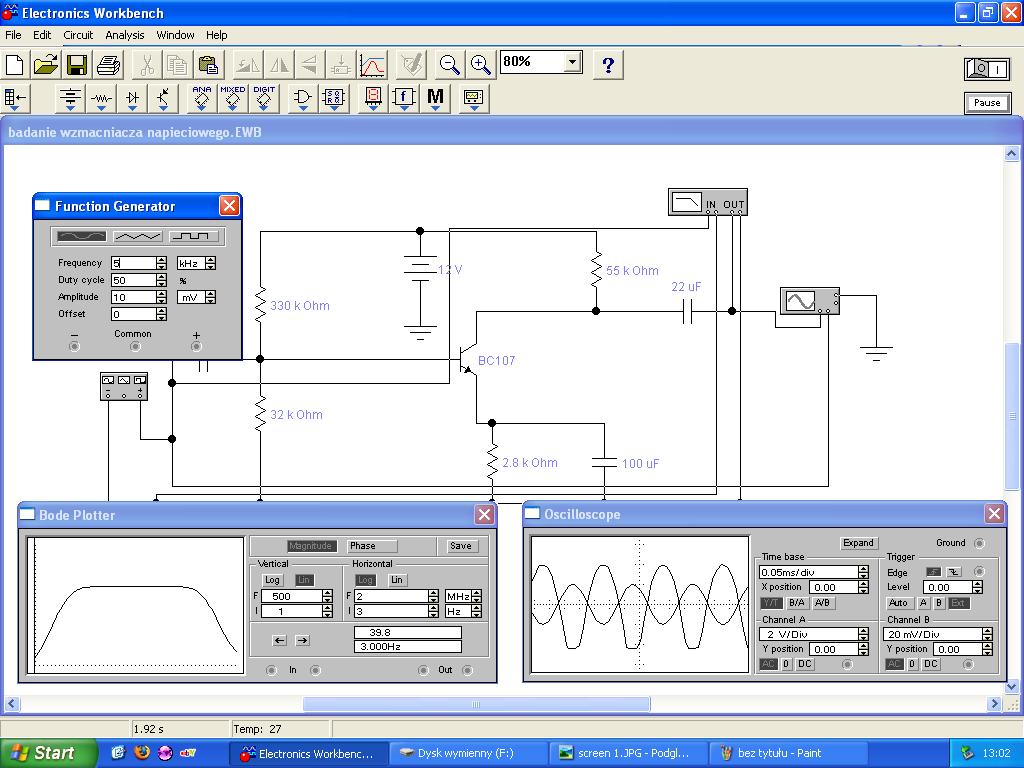
Task: Click the horizontal scrollbar thumb of circuit window
Action: [476, 704]
